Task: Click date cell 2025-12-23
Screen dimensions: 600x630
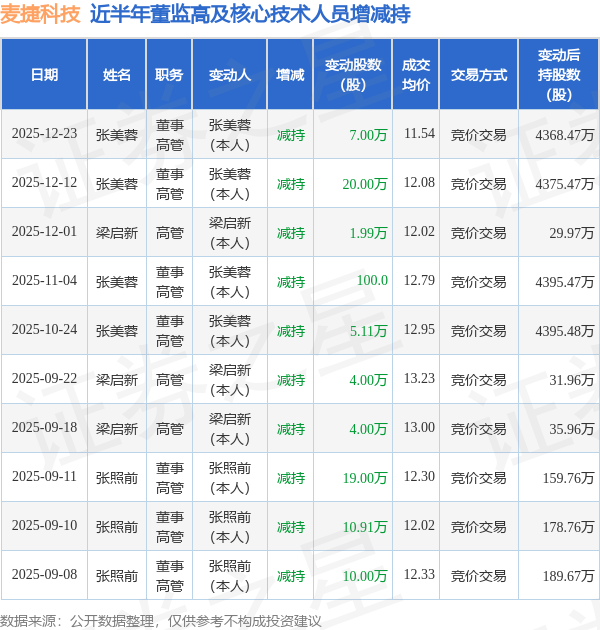Action: pyautogui.click(x=44, y=133)
